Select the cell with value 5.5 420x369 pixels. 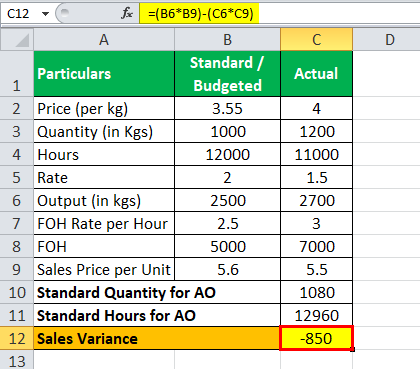316,269
